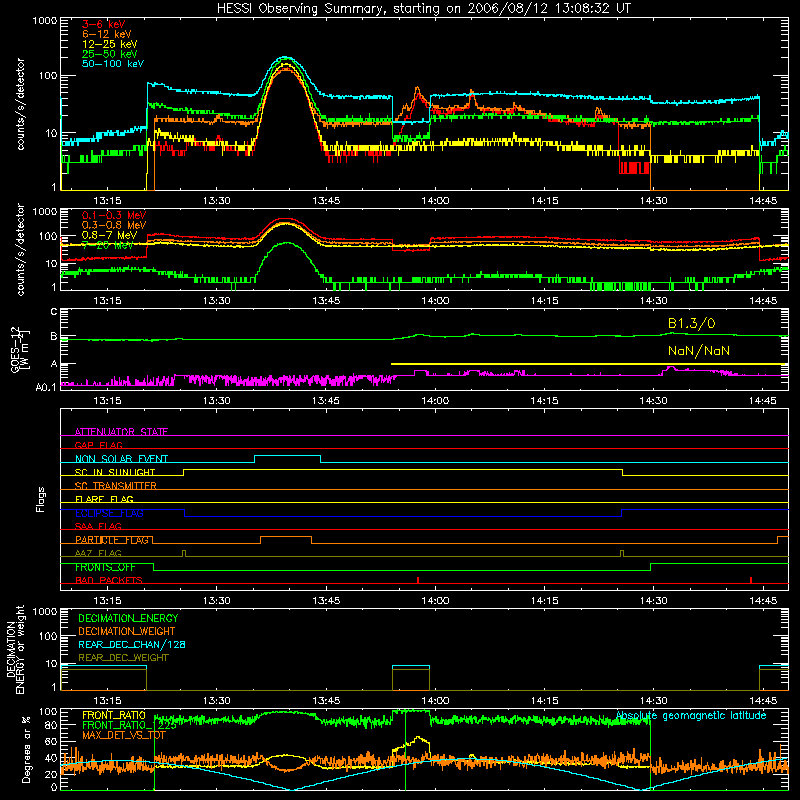Click the 12-25 keV legend entry
The image size is (800, 800).
pyautogui.click(x=110, y=44)
